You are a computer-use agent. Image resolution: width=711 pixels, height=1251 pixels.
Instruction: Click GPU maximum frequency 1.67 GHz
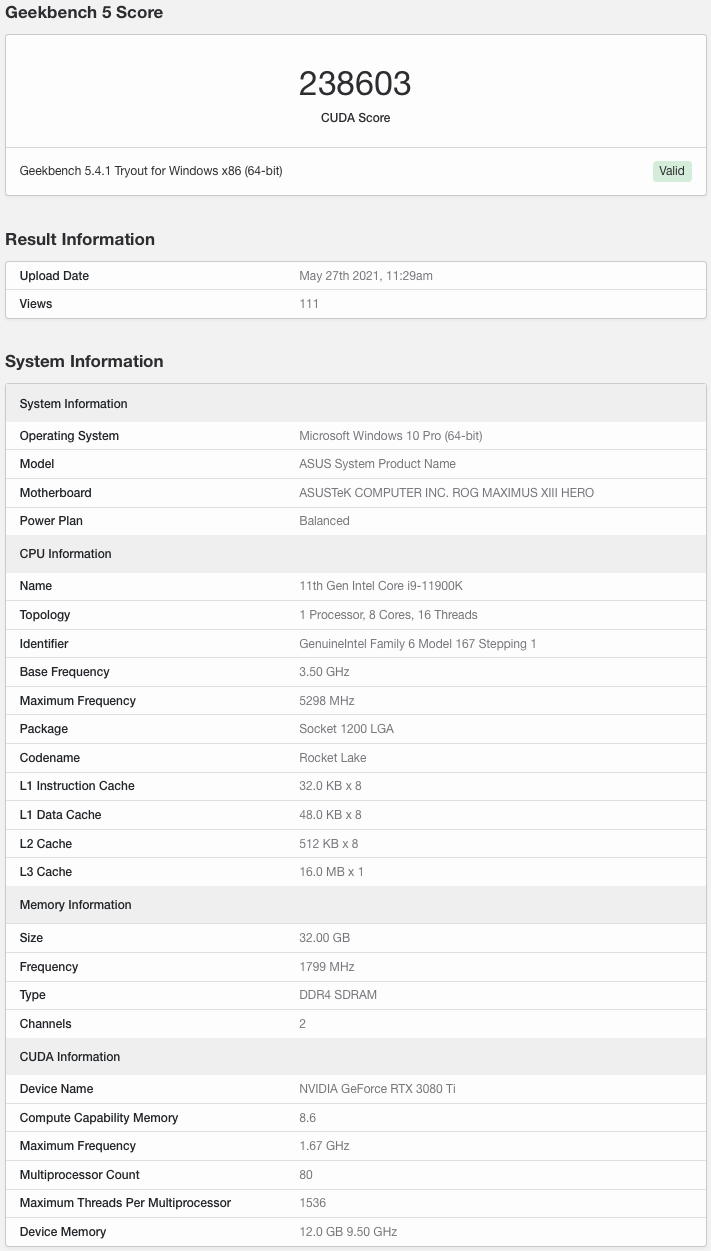click(324, 1146)
